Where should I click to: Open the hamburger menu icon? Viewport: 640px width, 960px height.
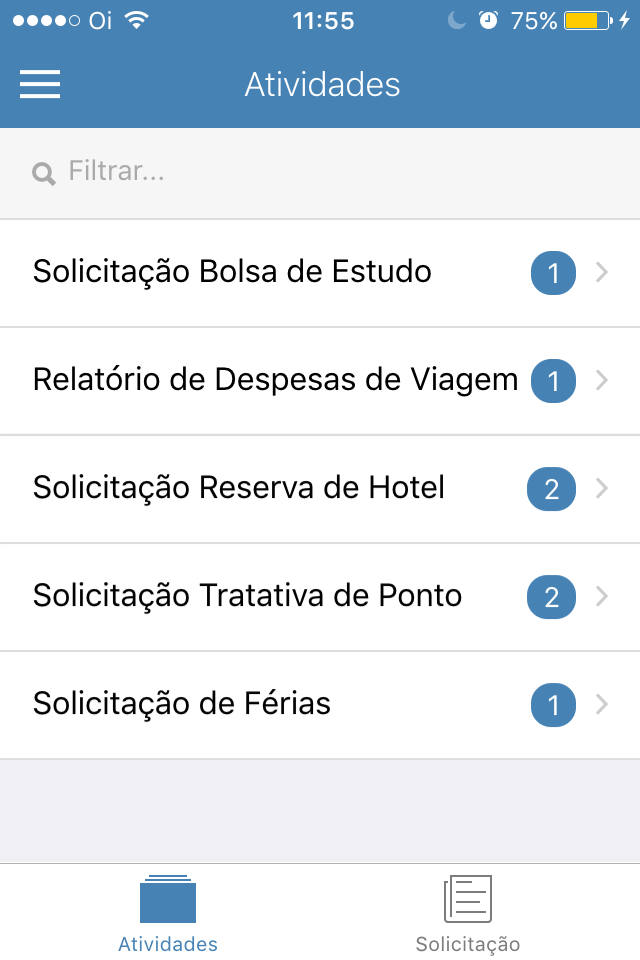click(40, 84)
